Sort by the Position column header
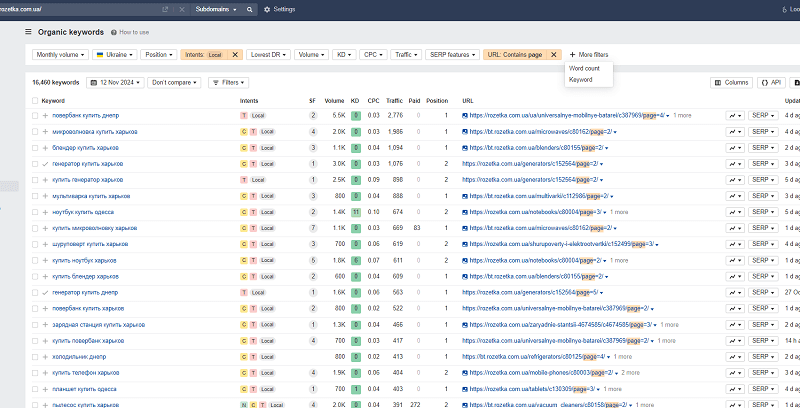The width and height of the screenshot is (800, 408). click(x=437, y=101)
